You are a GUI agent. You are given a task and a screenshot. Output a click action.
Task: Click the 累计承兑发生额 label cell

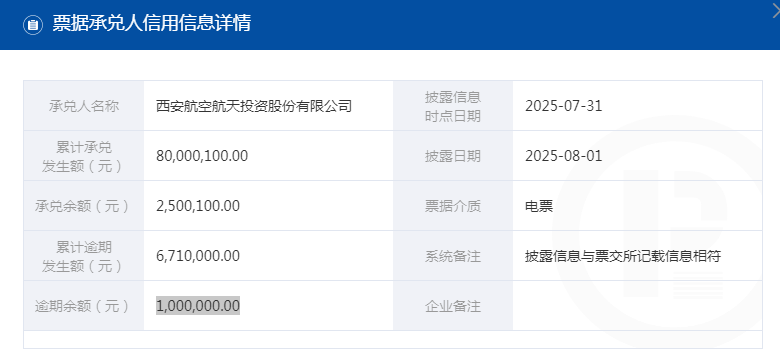tap(84, 156)
